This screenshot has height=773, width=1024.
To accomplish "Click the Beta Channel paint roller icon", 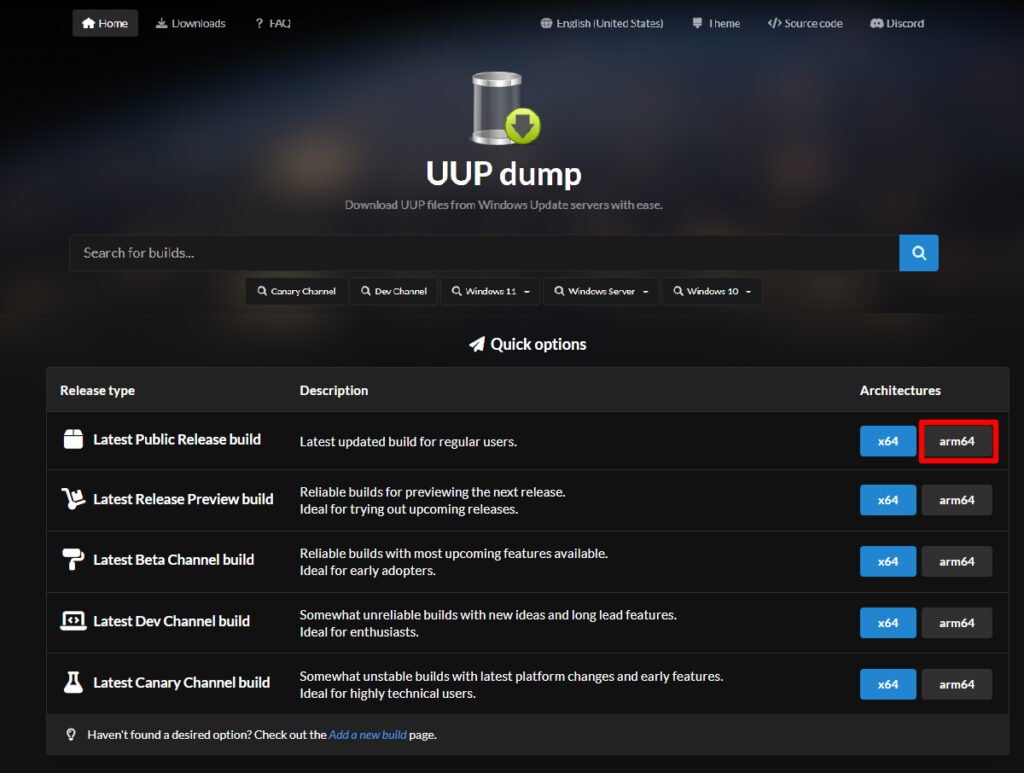I will (73, 560).
